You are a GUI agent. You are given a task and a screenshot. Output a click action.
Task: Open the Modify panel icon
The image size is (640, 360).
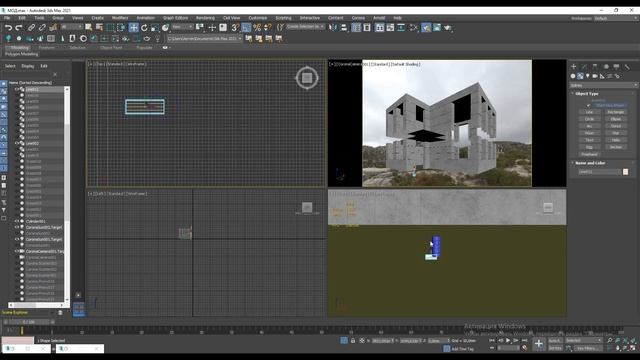pyautogui.click(x=584, y=67)
